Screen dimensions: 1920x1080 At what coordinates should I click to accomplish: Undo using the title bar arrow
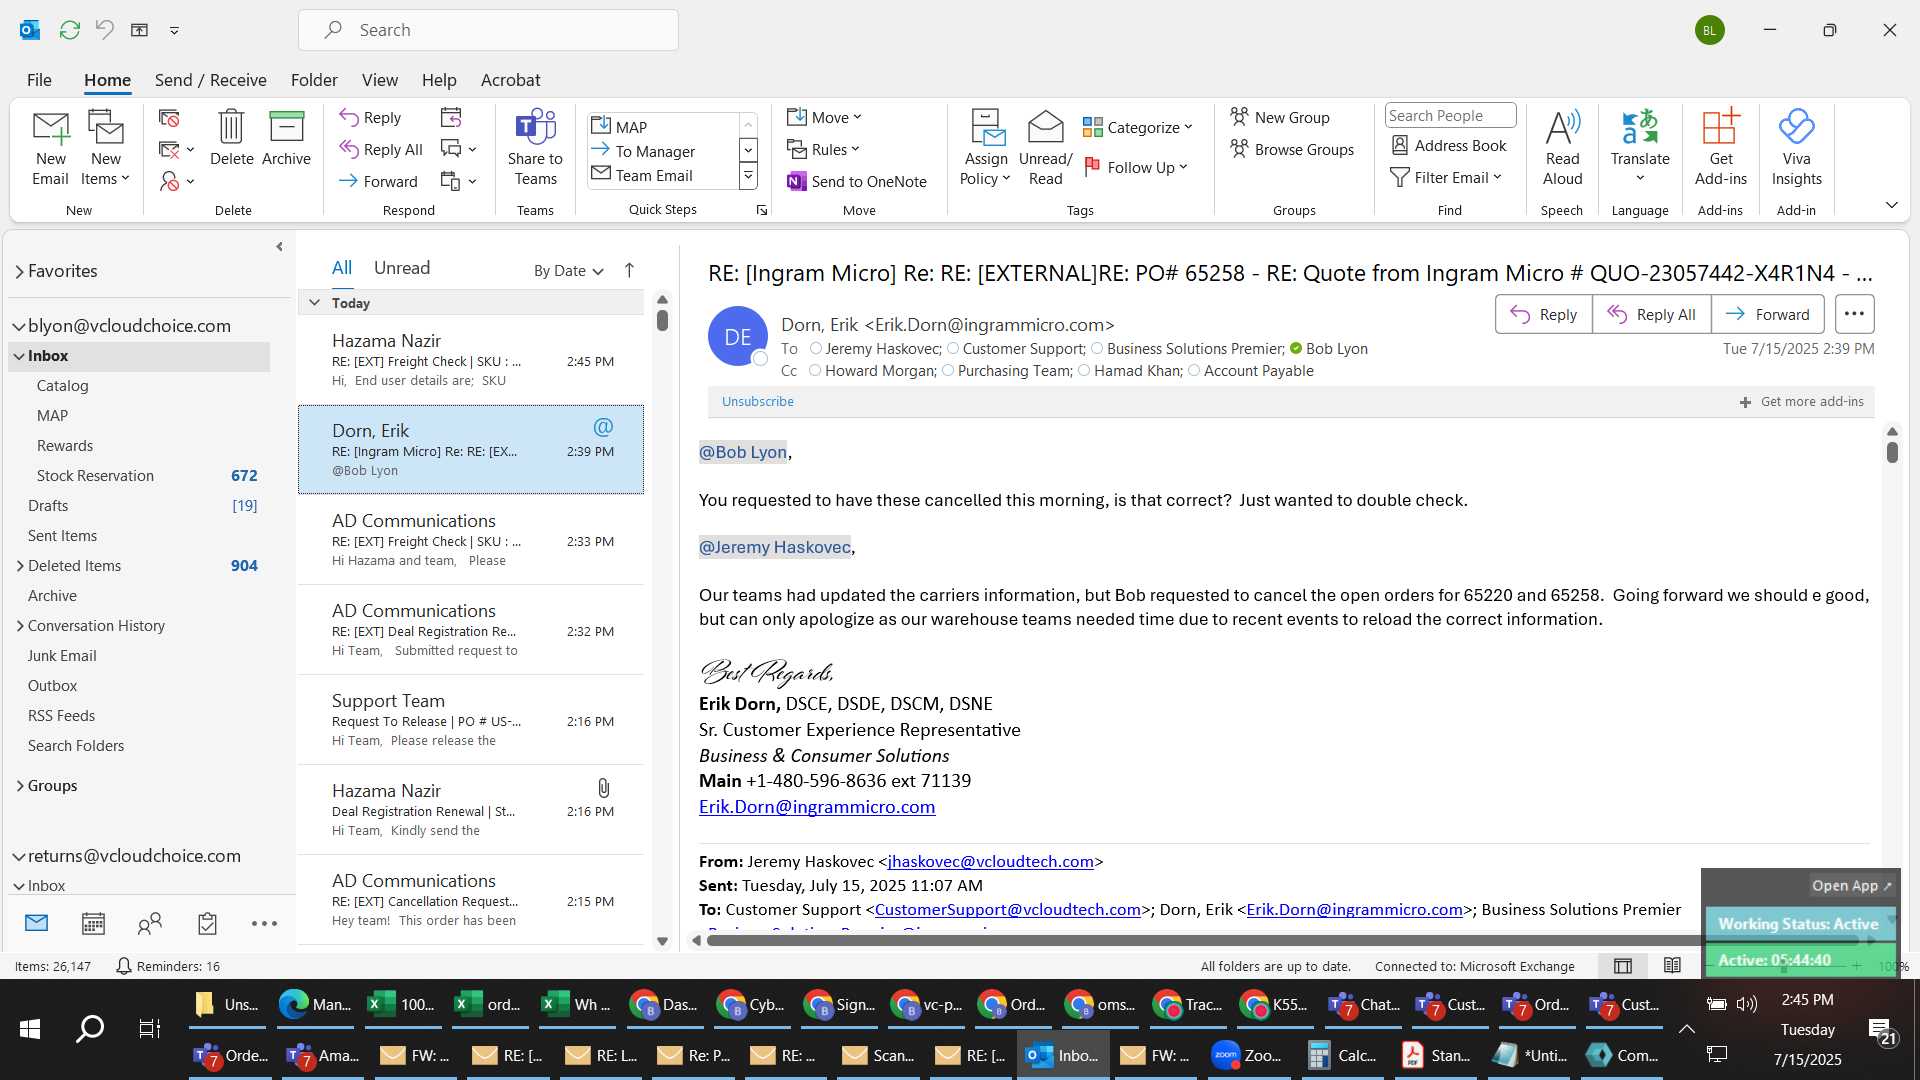104,30
